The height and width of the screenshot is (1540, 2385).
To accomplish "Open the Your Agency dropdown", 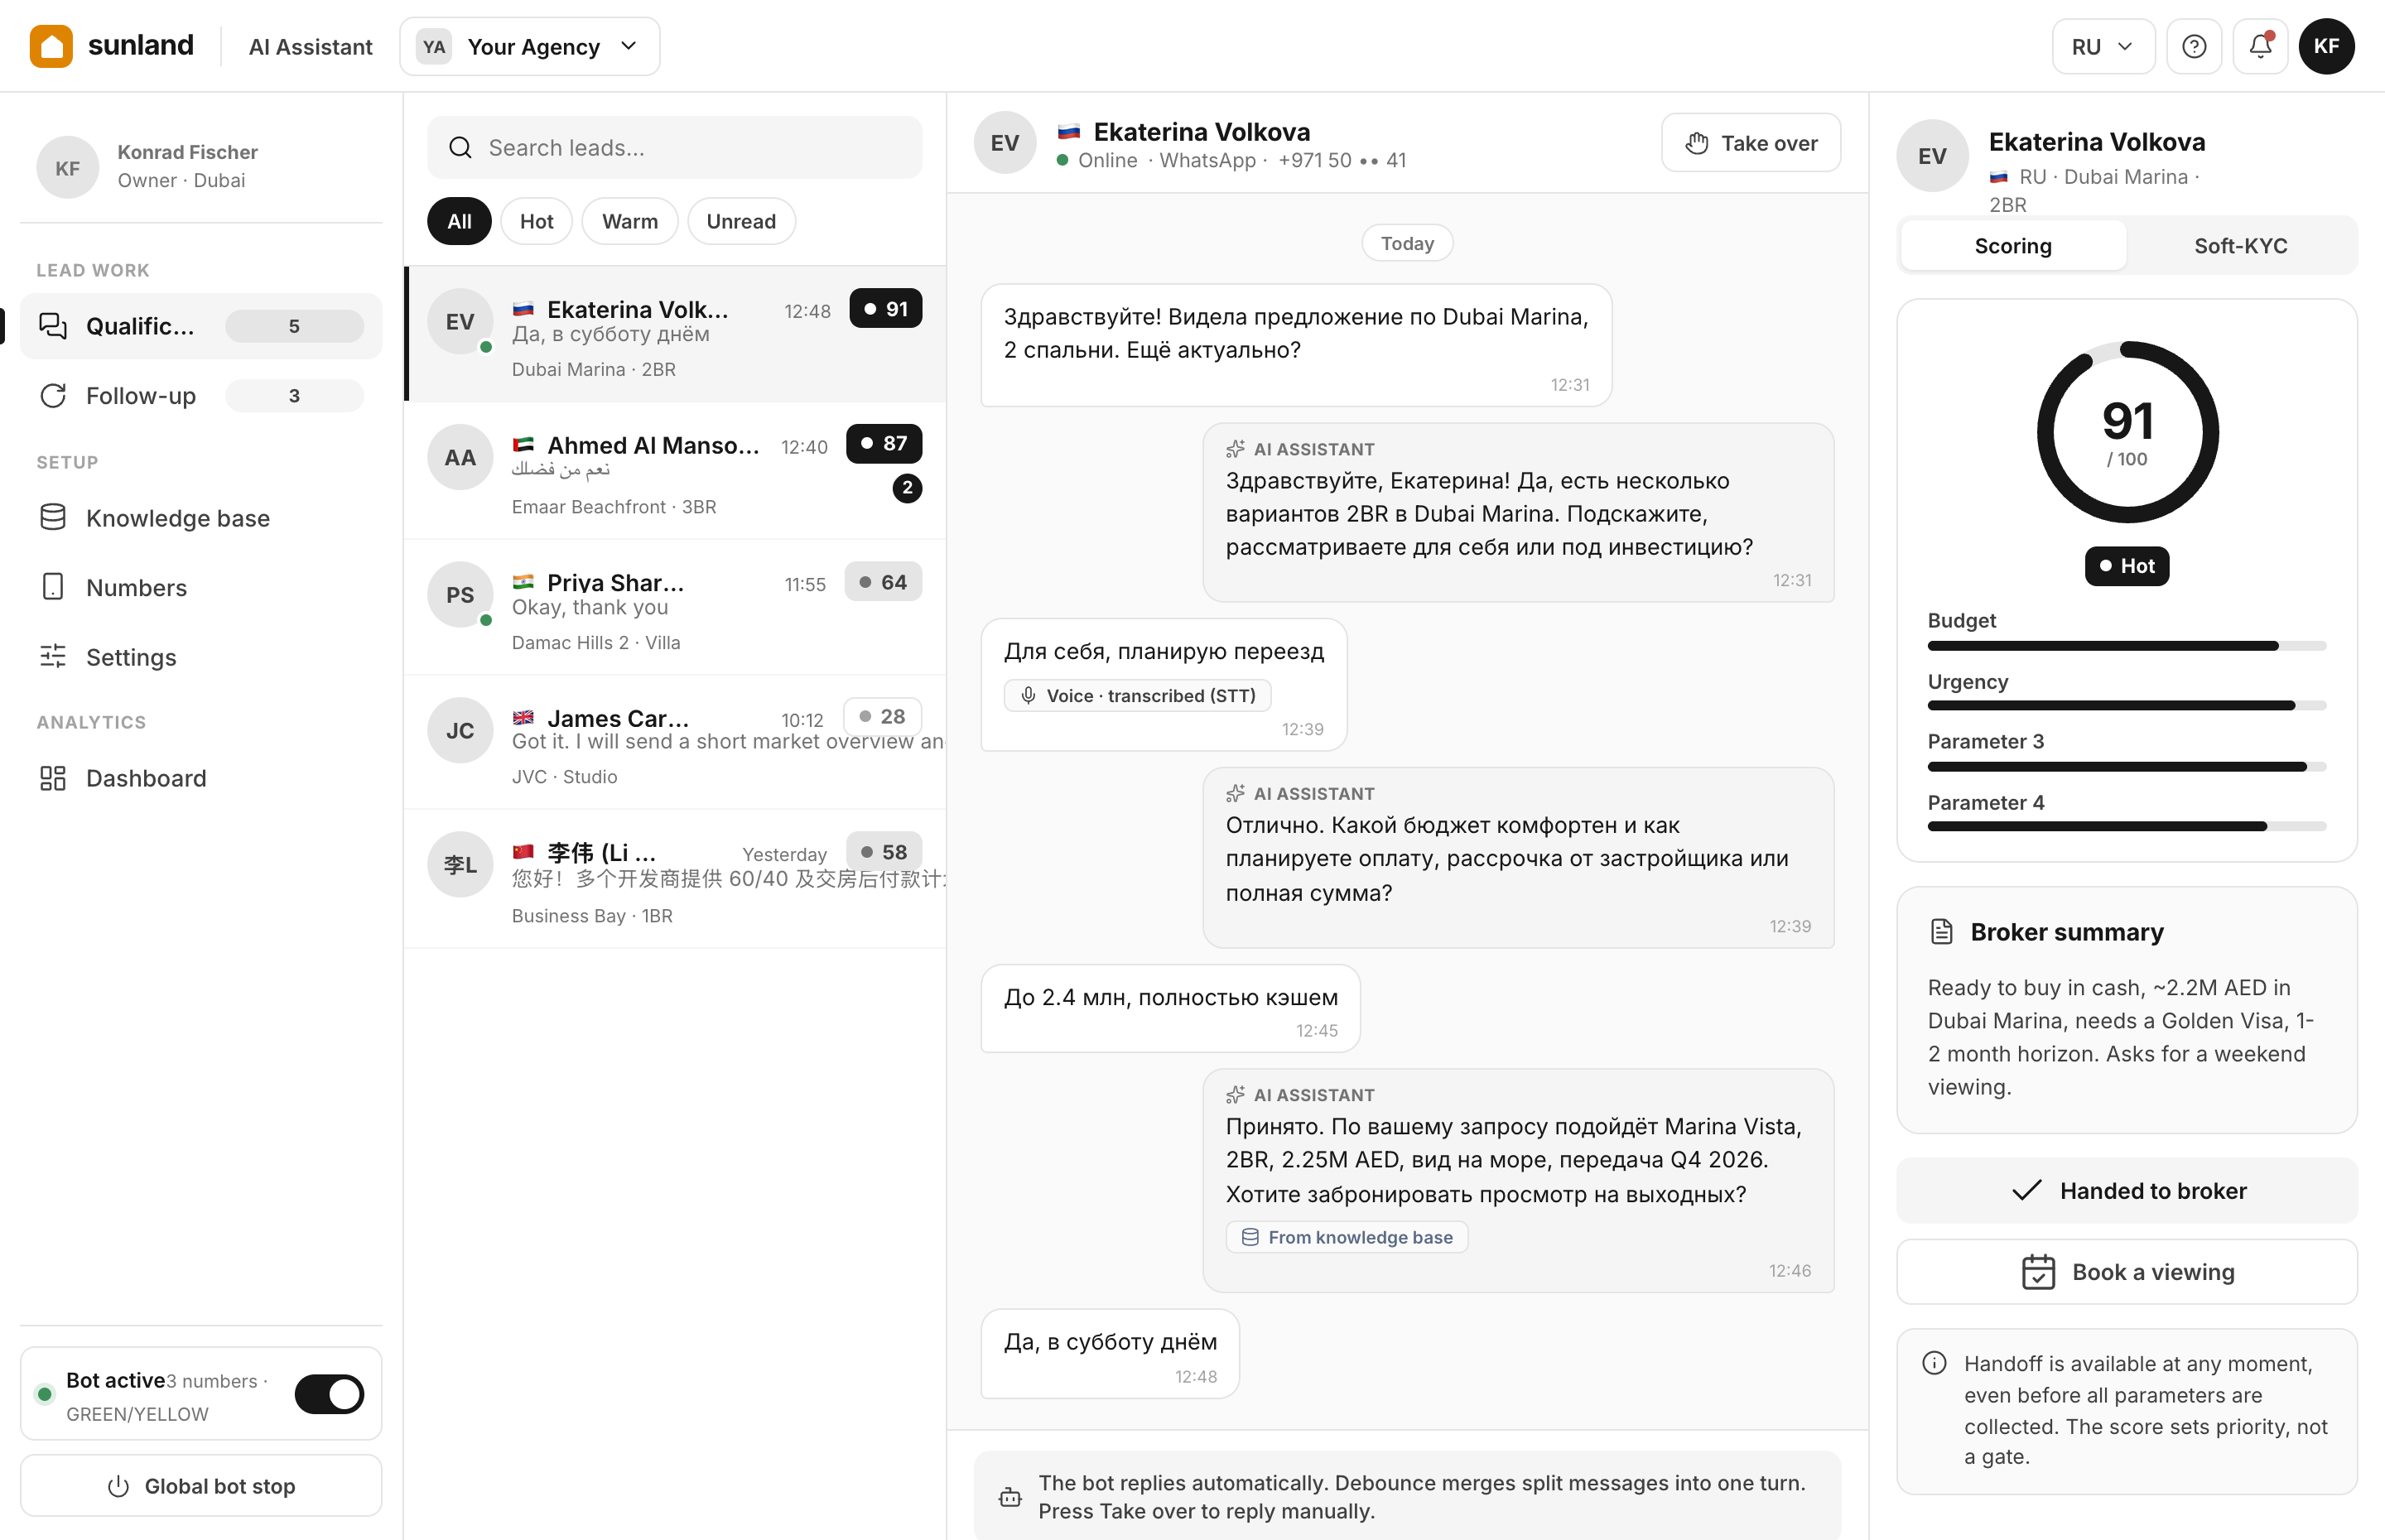I will (x=529, y=46).
